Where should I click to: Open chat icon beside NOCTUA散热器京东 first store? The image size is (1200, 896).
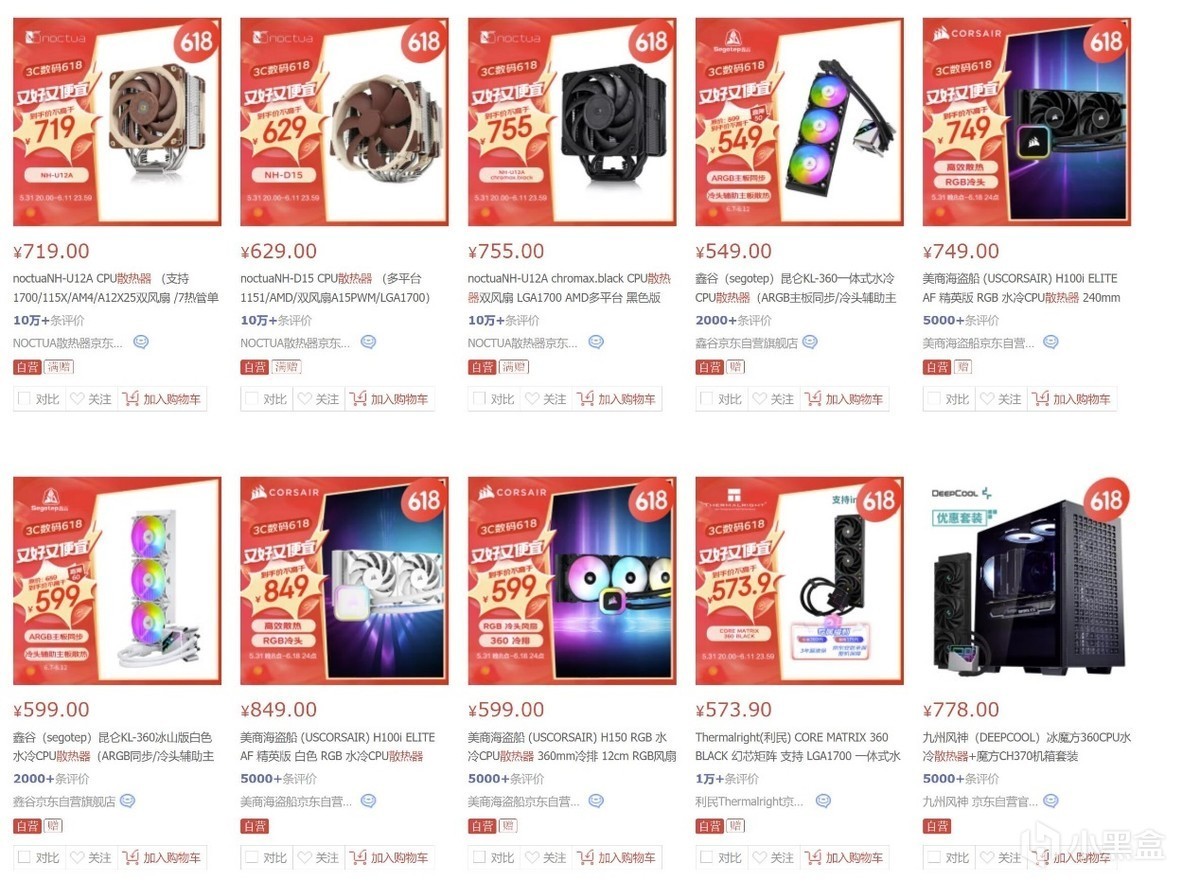coord(141,342)
